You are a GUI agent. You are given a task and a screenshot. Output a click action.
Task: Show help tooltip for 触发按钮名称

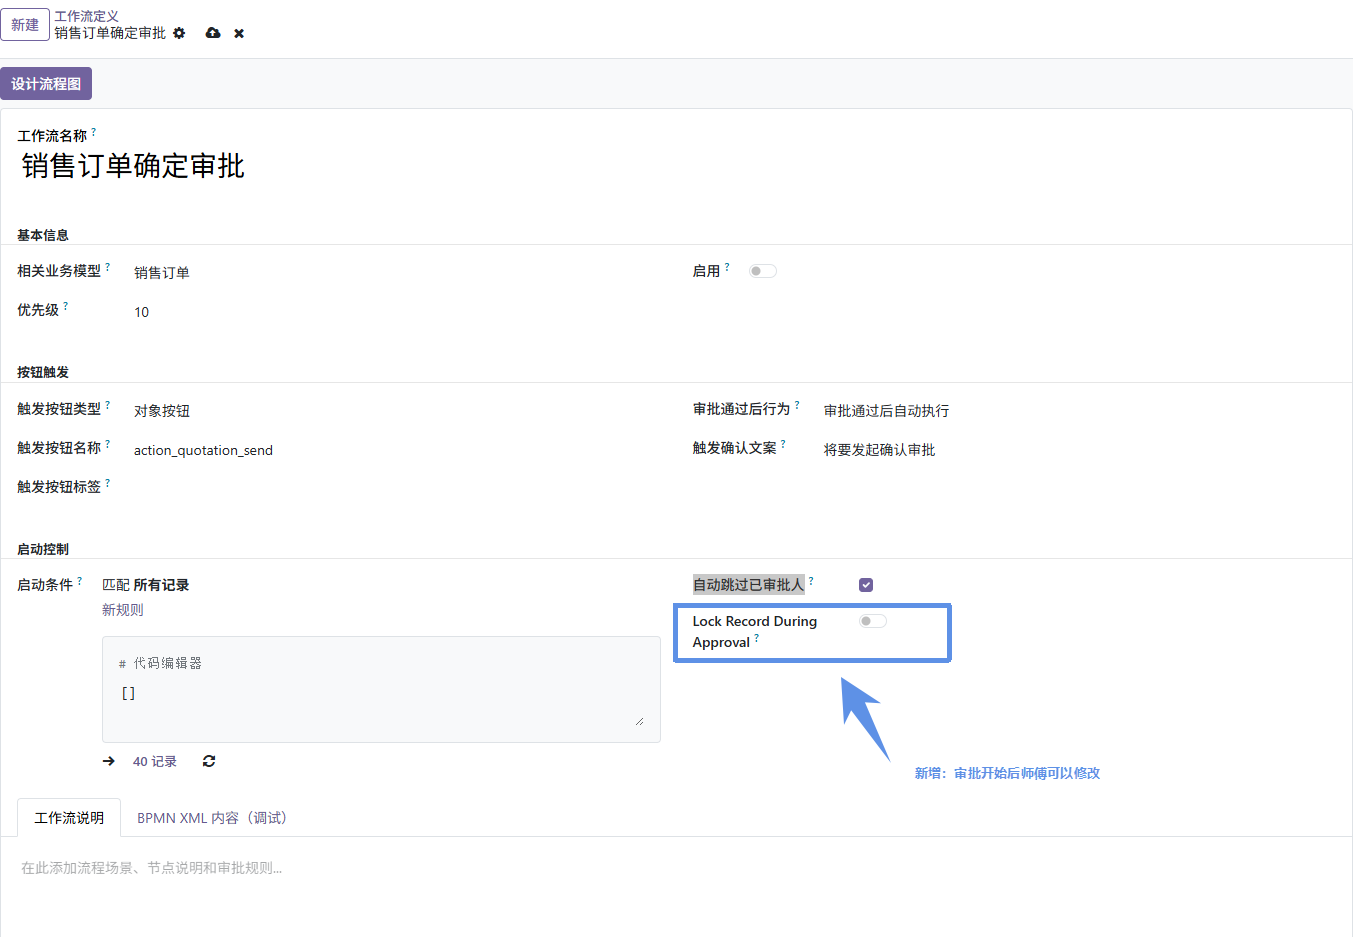(107, 444)
